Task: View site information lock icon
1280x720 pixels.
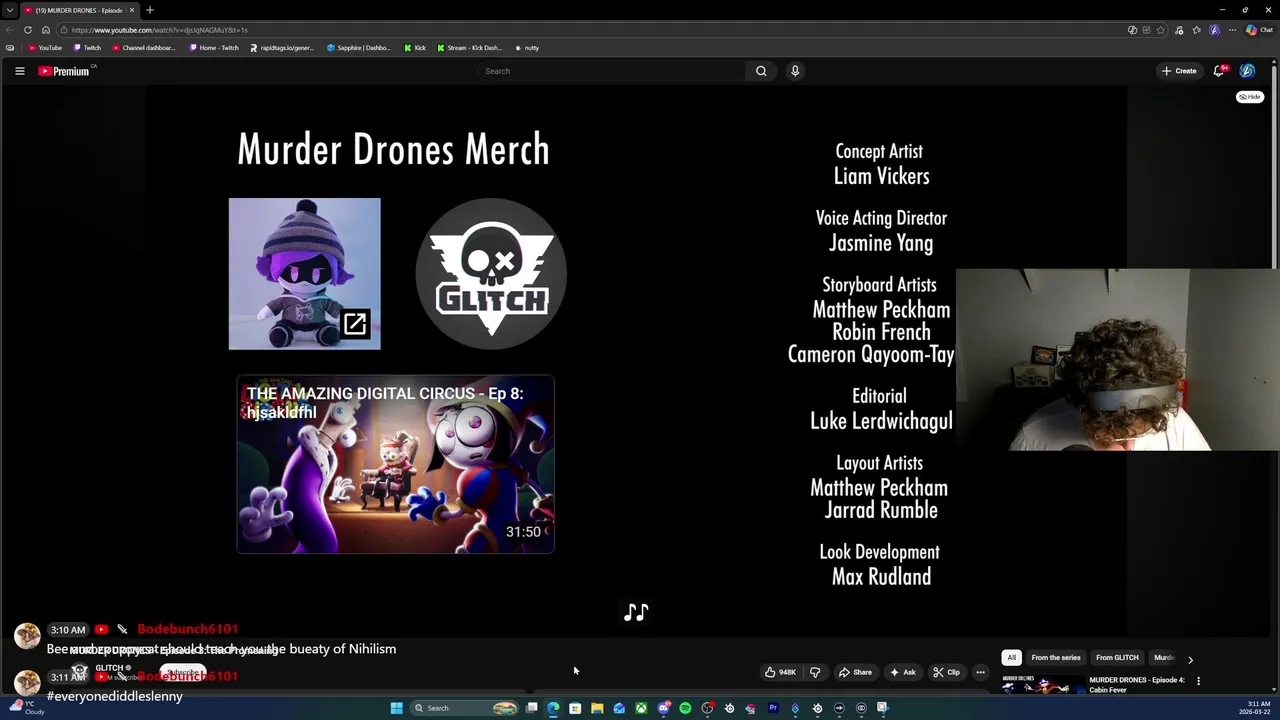Action: pos(63,30)
